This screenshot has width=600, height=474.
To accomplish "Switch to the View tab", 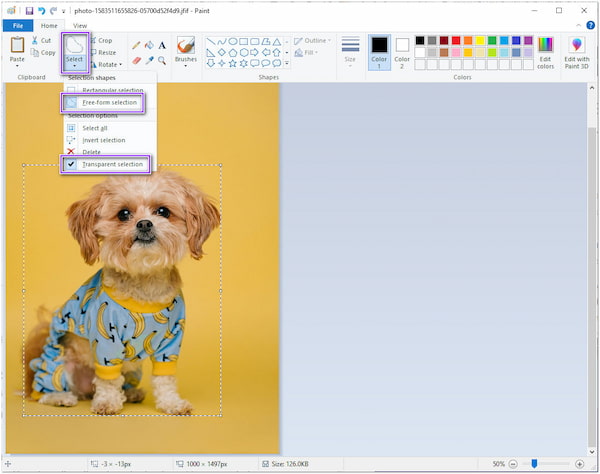I will [x=80, y=26].
